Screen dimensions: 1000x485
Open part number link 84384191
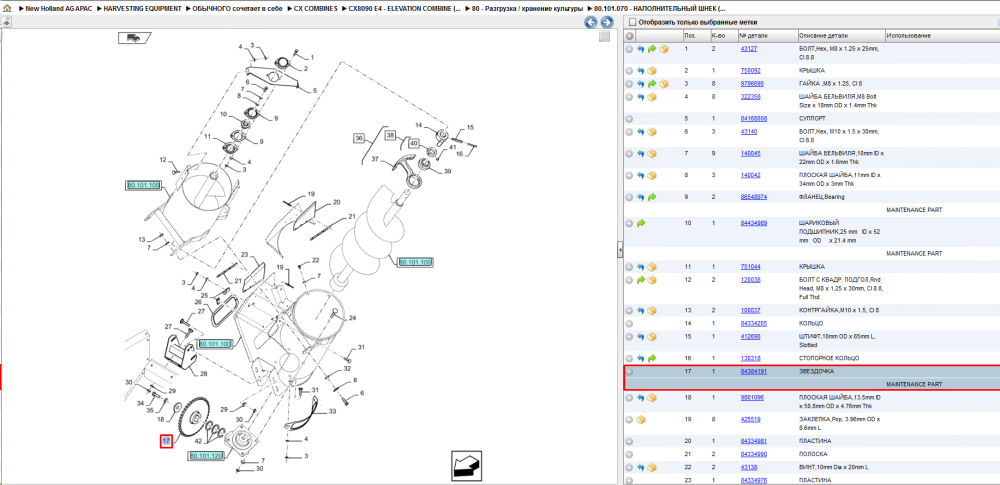coord(753,371)
